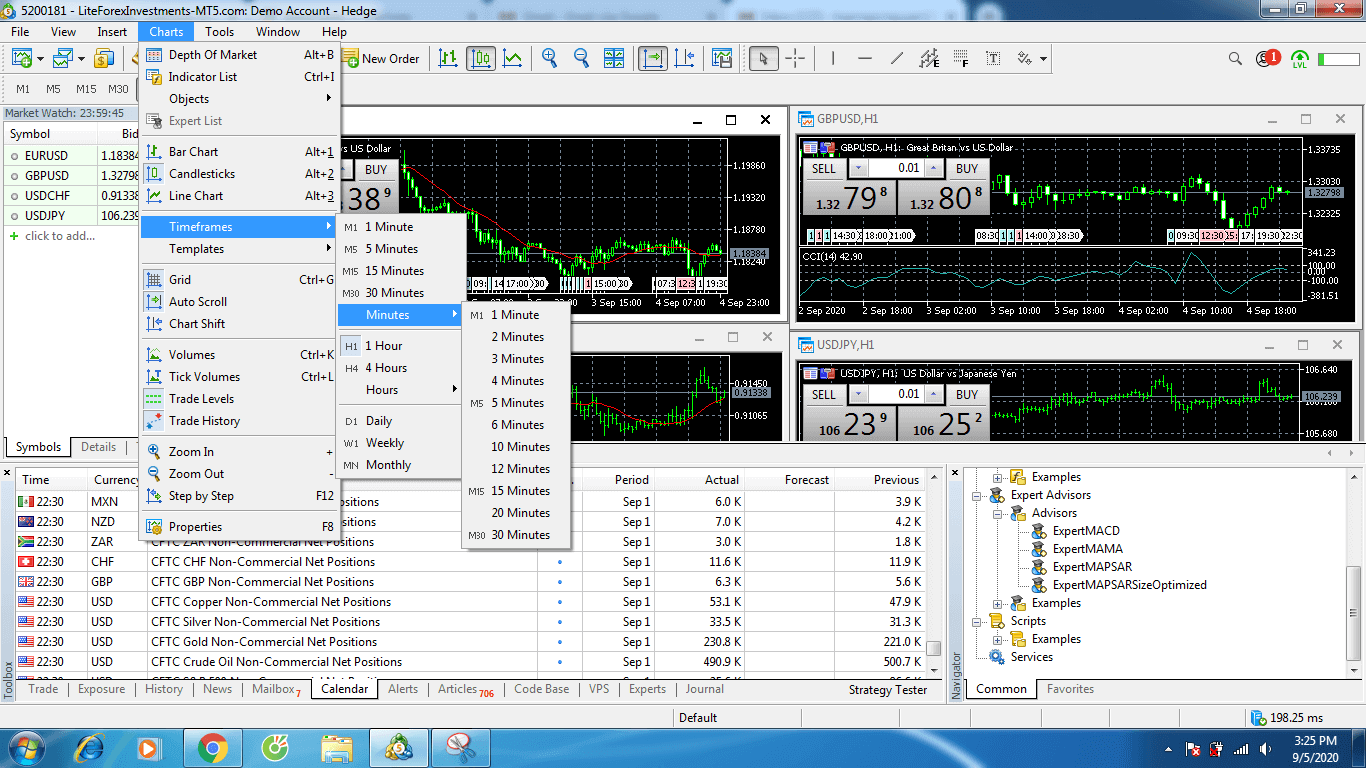Enable Volumes display from Charts menu
1366x768 pixels.
pyautogui.click(x=191, y=355)
